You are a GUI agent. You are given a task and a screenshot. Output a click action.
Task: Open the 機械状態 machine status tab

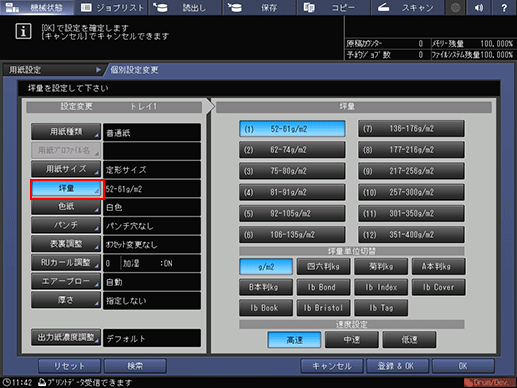[x=37, y=7]
